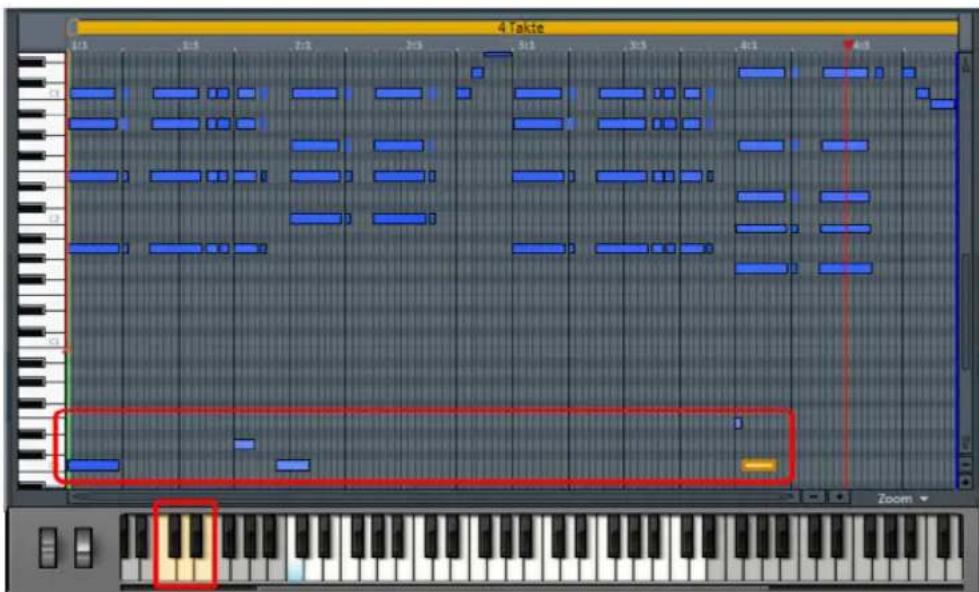The height and width of the screenshot is (592, 979).
Task: Select the long blue note at bar 4:1
Action: pyautogui.click(x=760, y=73)
